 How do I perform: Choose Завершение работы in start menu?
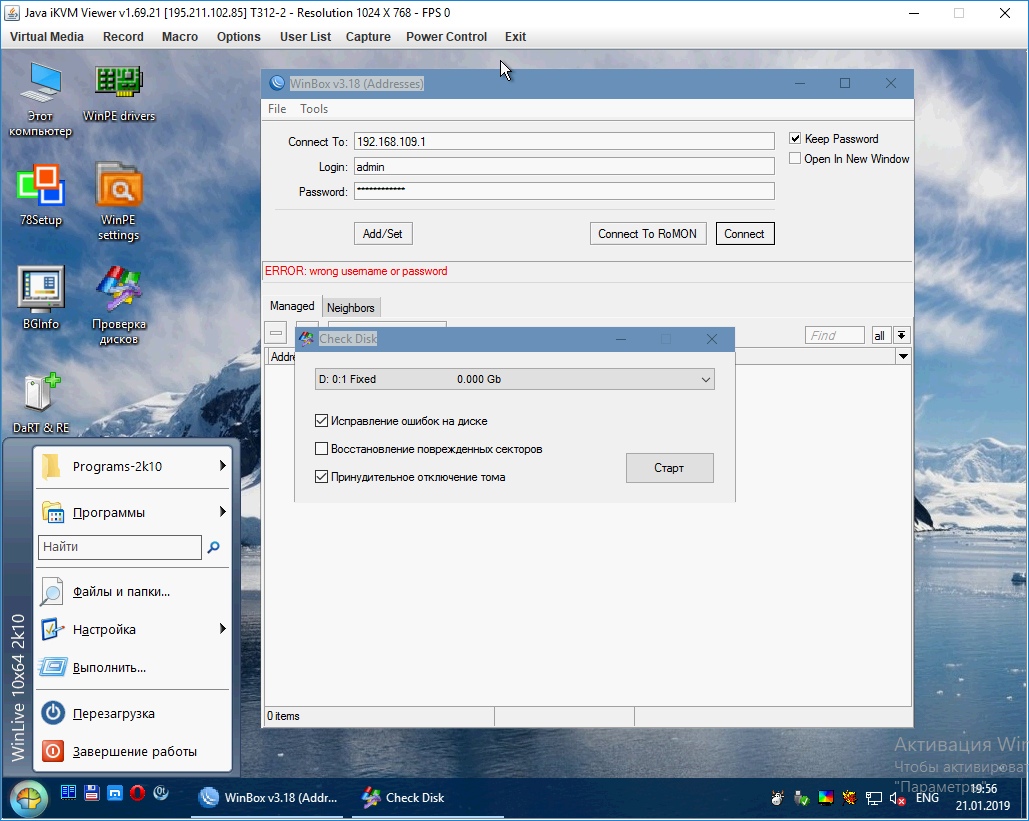pyautogui.click(x=134, y=751)
